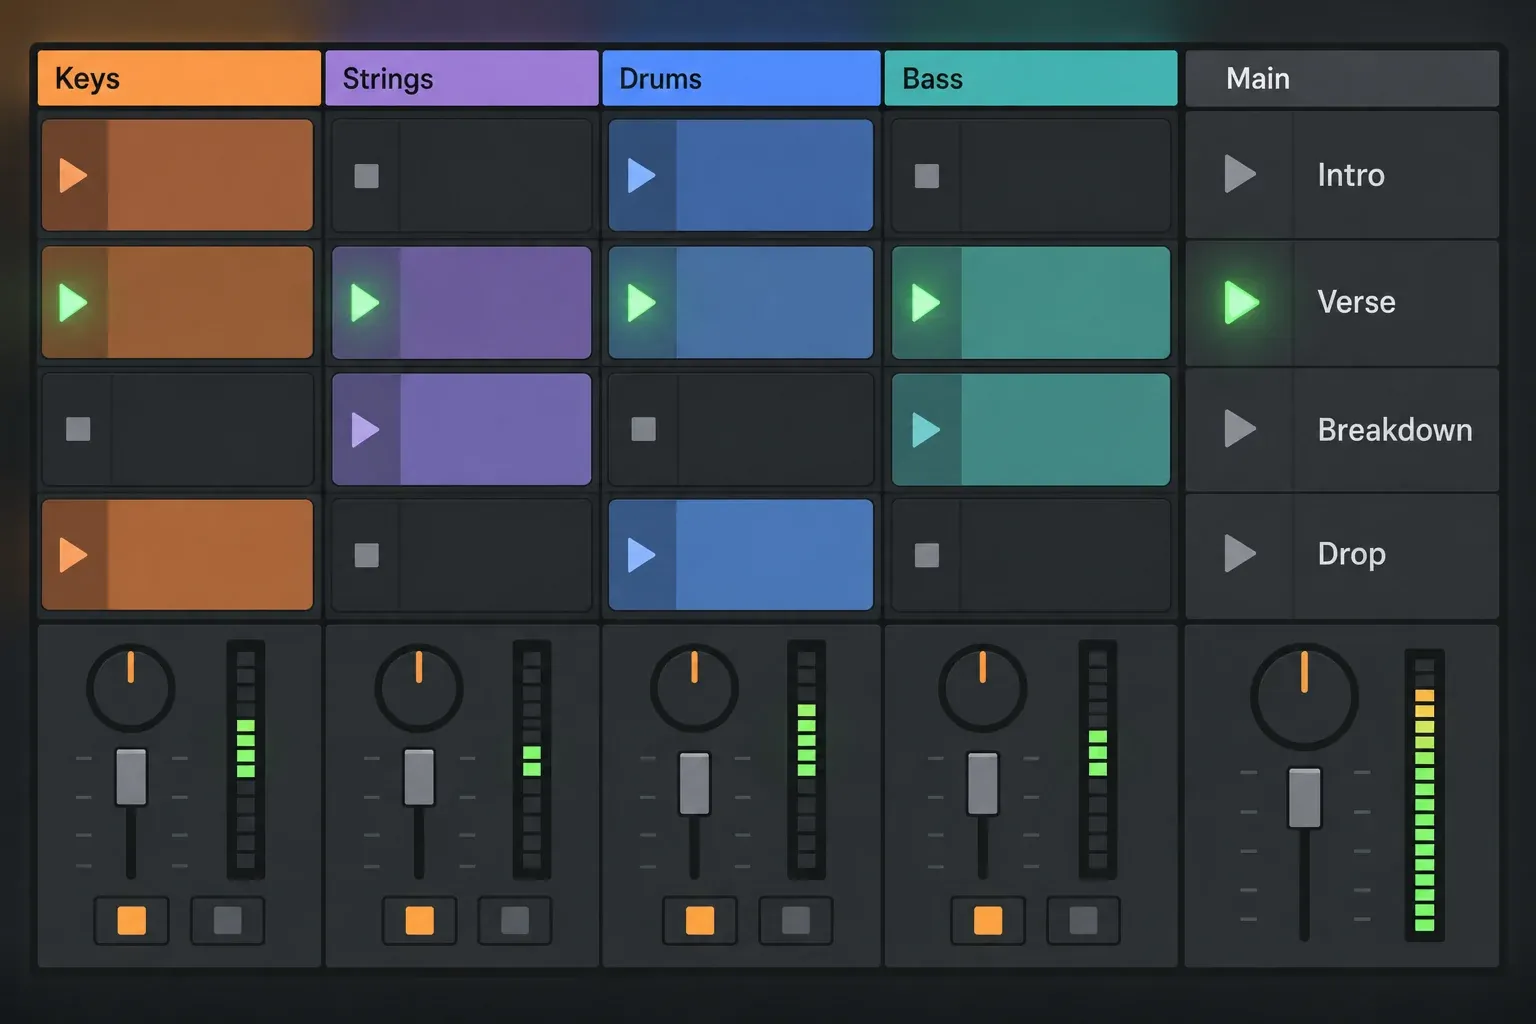This screenshot has width=1536, height=1024.
Task: Click the Drums track volume fader handle
Action: tap(695, 783)
